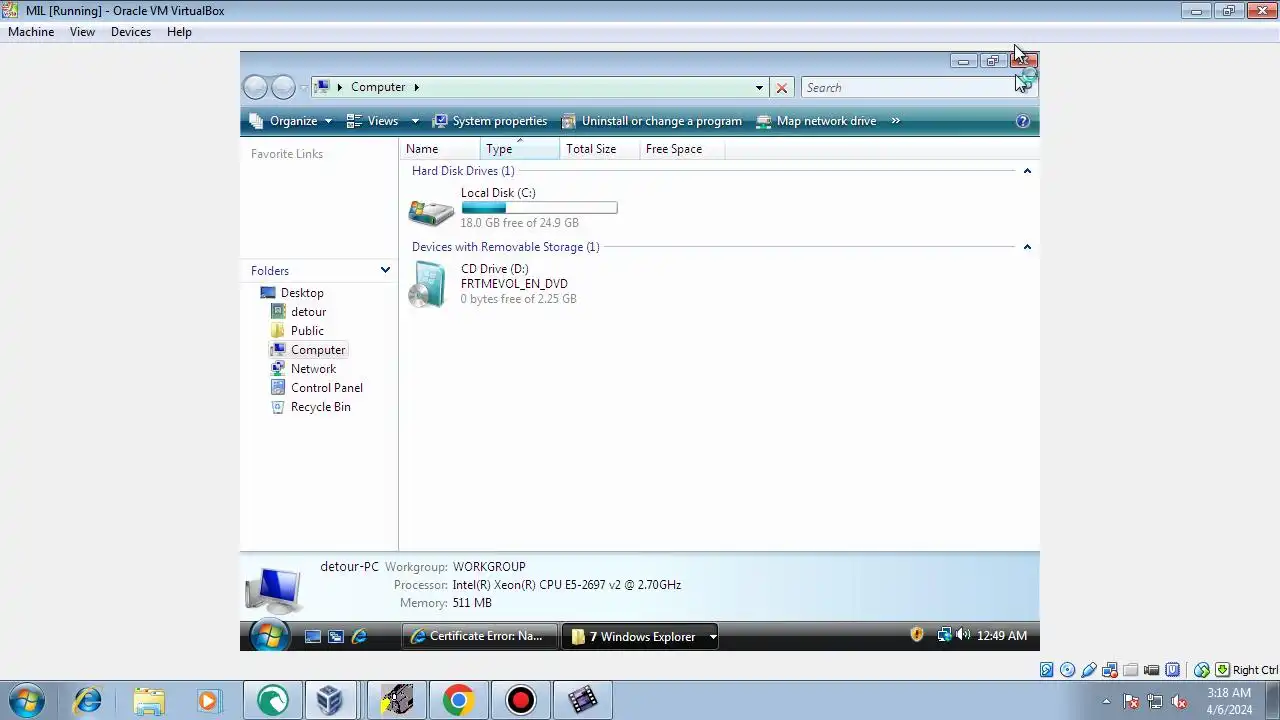1280x720 pixels.
Task: Click breadcrumb arrow after Computer
Action: 416,87
